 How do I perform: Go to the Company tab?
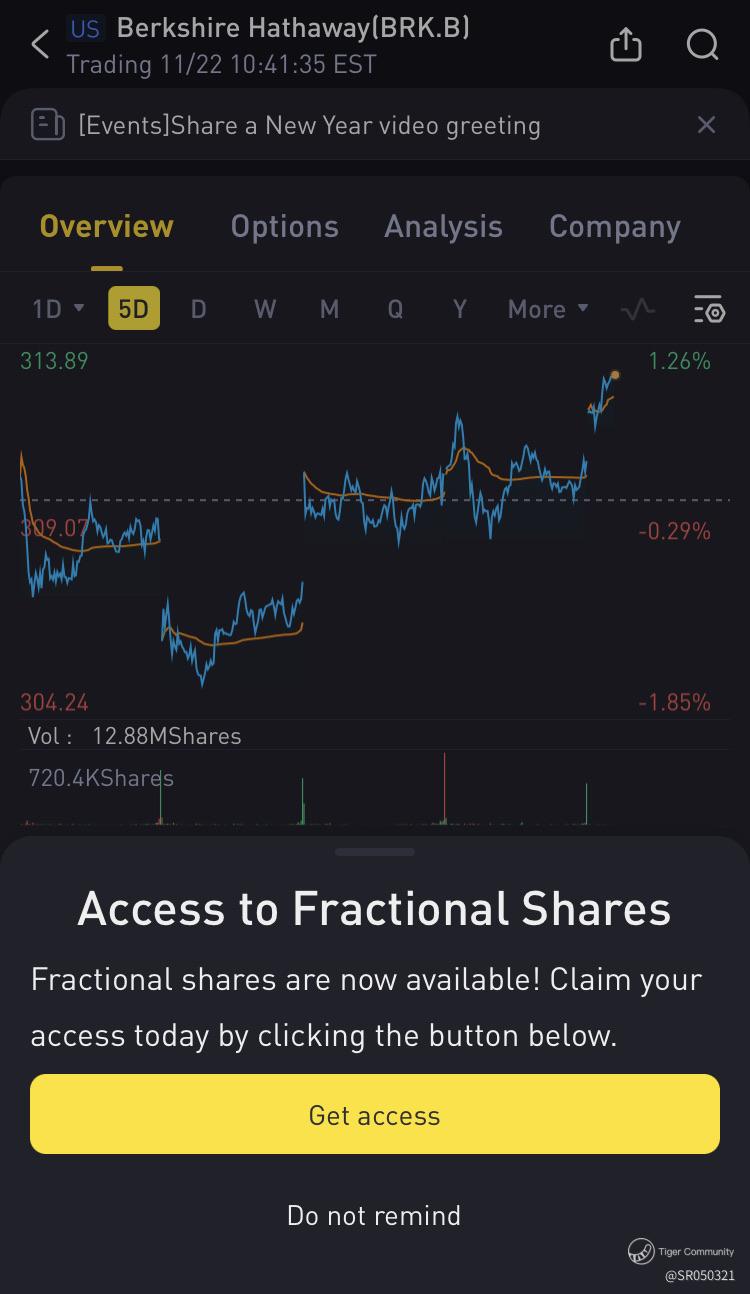(614, 226)
